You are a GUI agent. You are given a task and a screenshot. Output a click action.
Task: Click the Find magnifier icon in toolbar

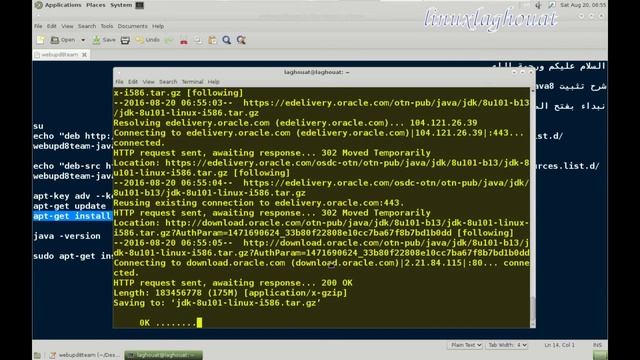tap(227, 40)
